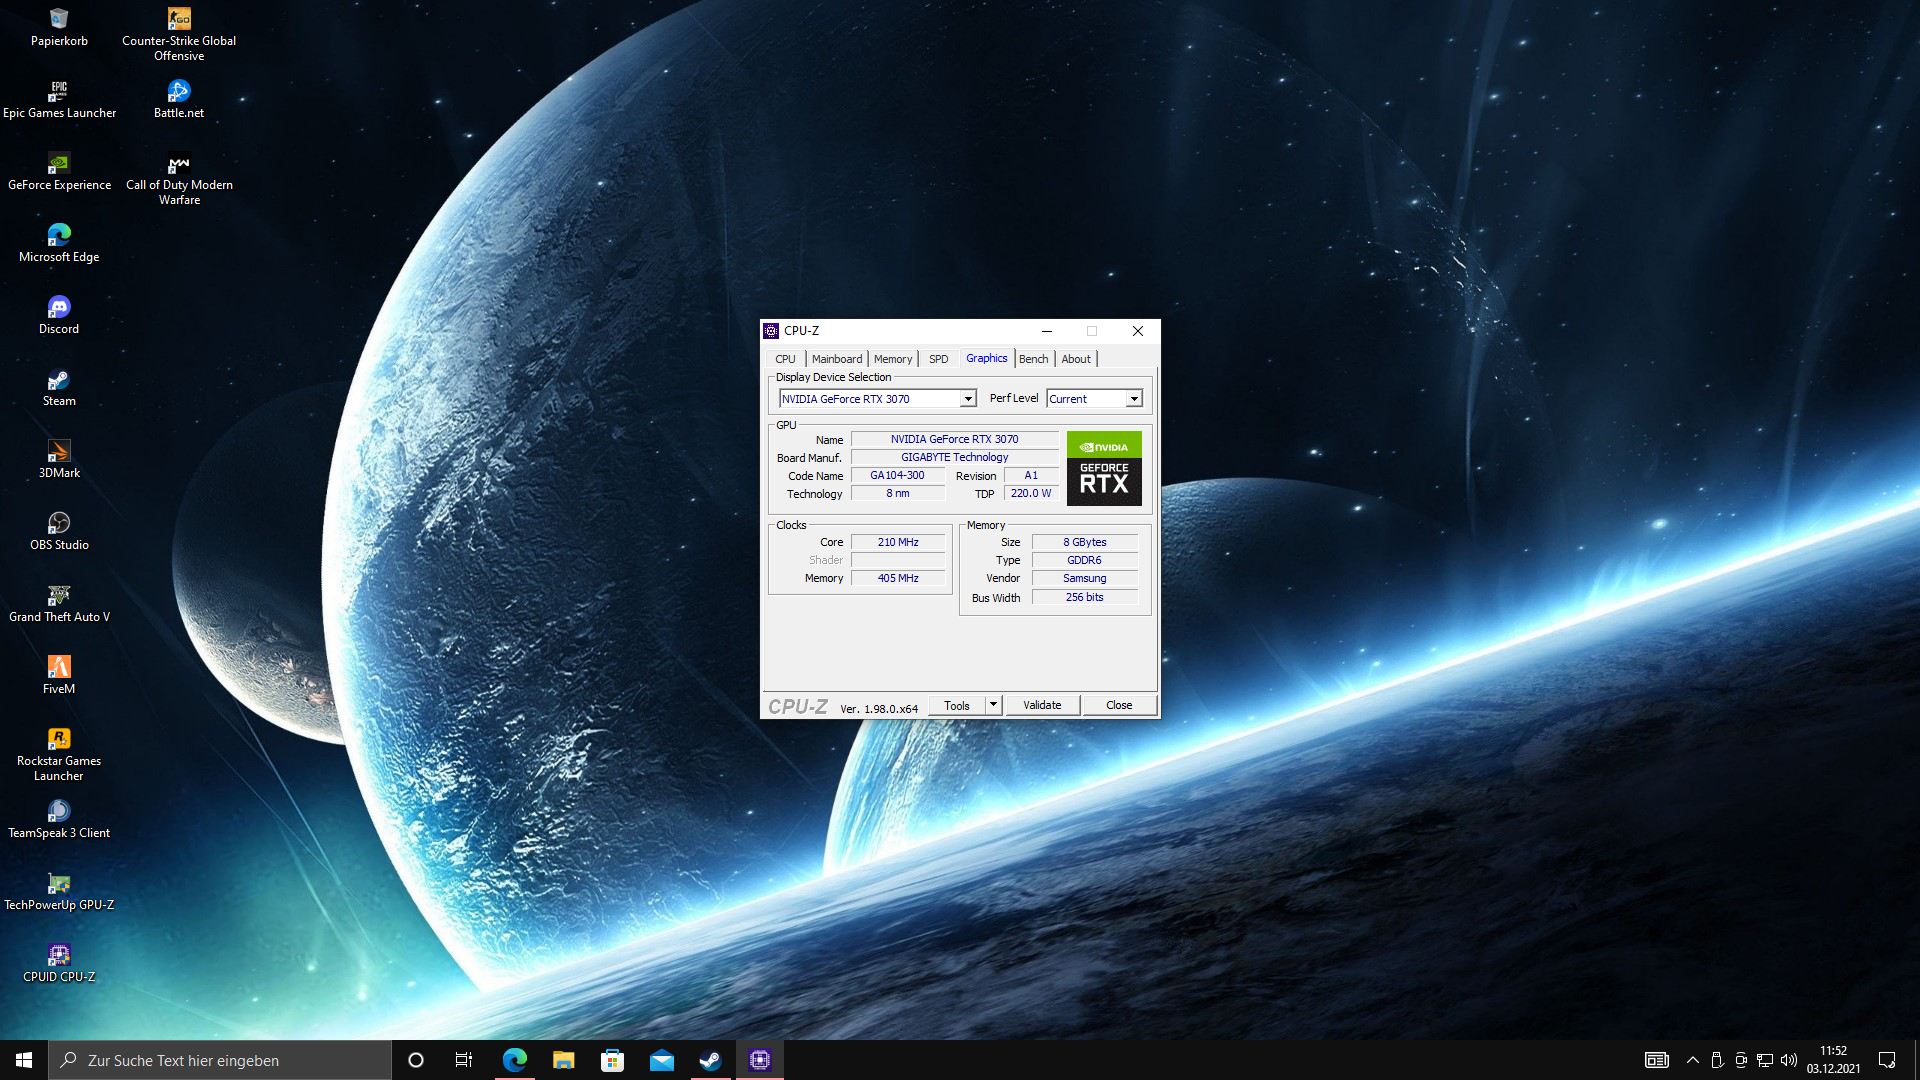This screenshot has width=1920, height=1080.
Task: Expand the Display Device Selection dropdown
Action: point(967,399)
